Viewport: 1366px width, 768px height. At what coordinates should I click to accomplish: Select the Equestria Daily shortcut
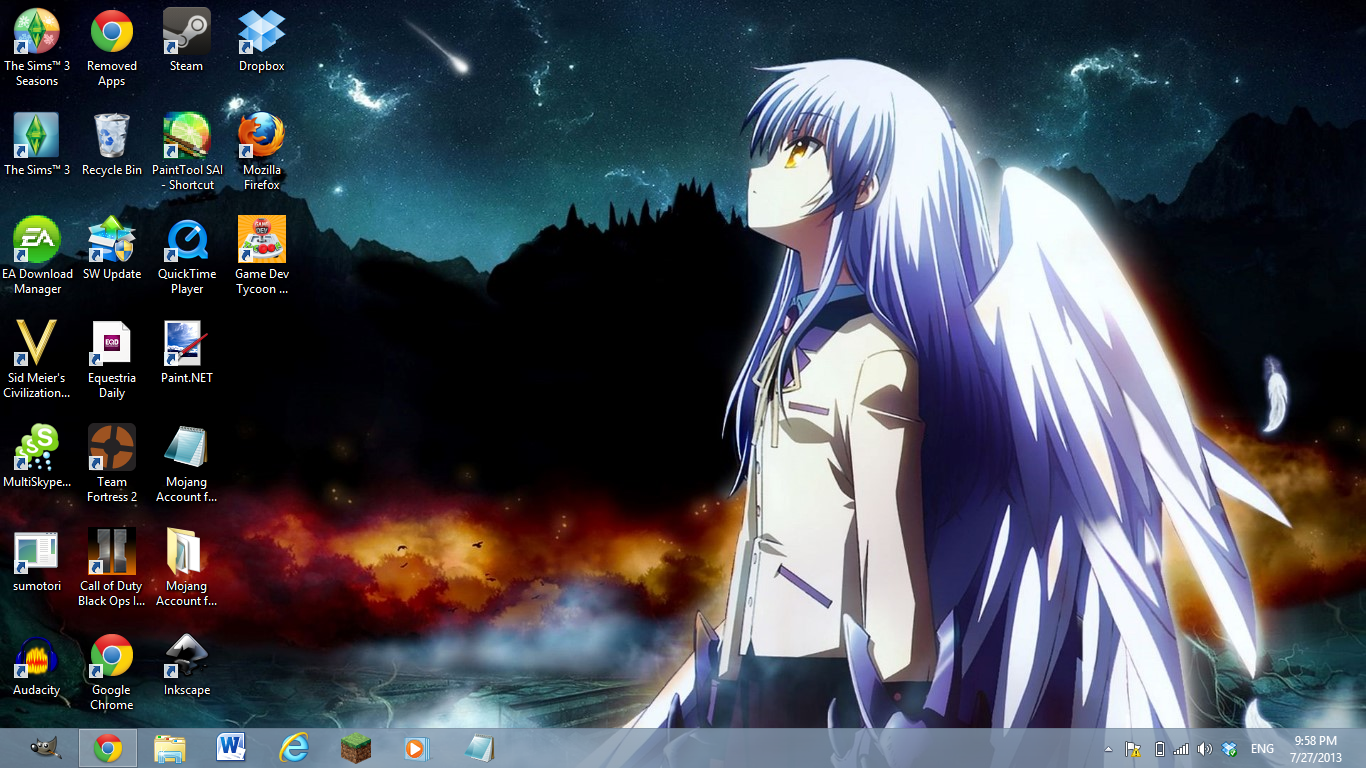(x=112, y=359)
